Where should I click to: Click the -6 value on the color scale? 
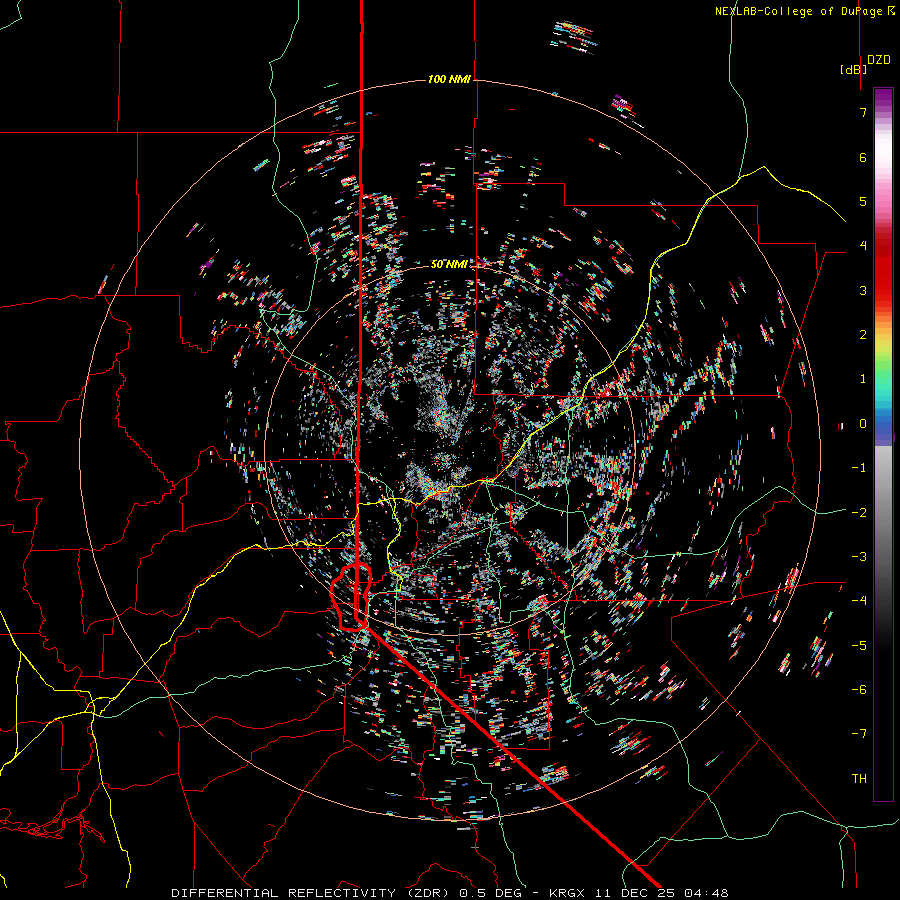click(859, 690)
